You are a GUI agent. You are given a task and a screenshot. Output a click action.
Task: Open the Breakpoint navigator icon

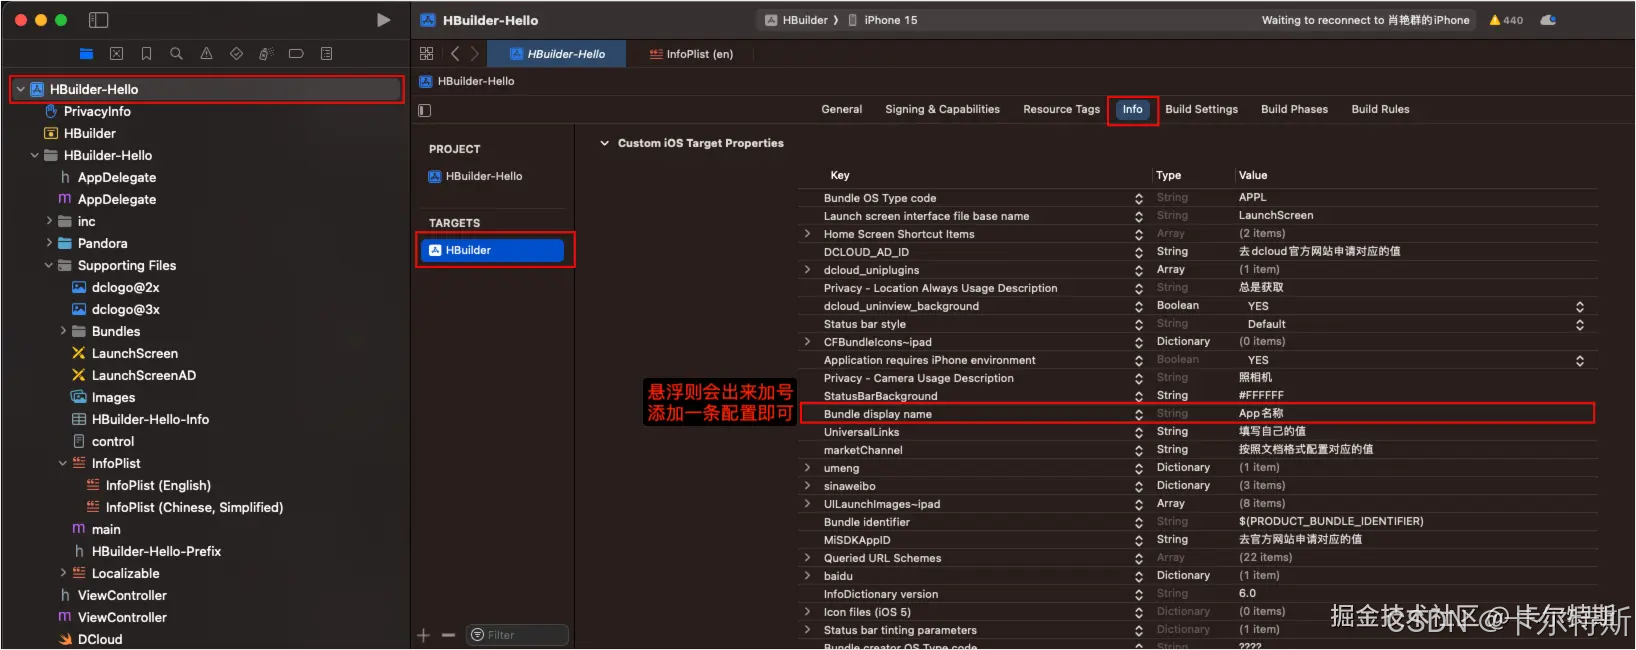pos(296,54)
